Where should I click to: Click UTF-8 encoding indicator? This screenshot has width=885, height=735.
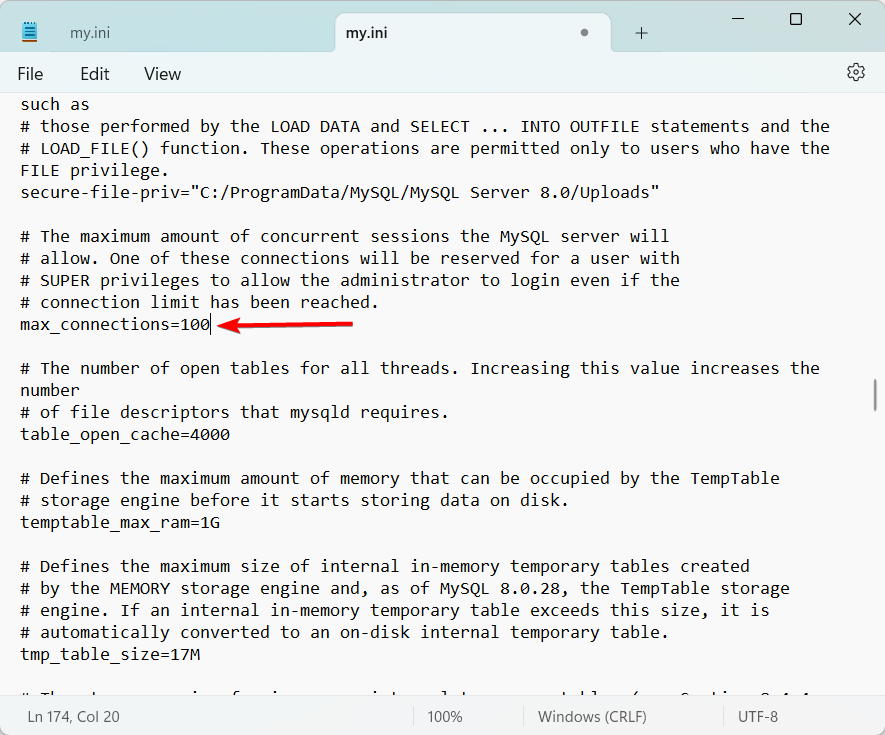757,716
